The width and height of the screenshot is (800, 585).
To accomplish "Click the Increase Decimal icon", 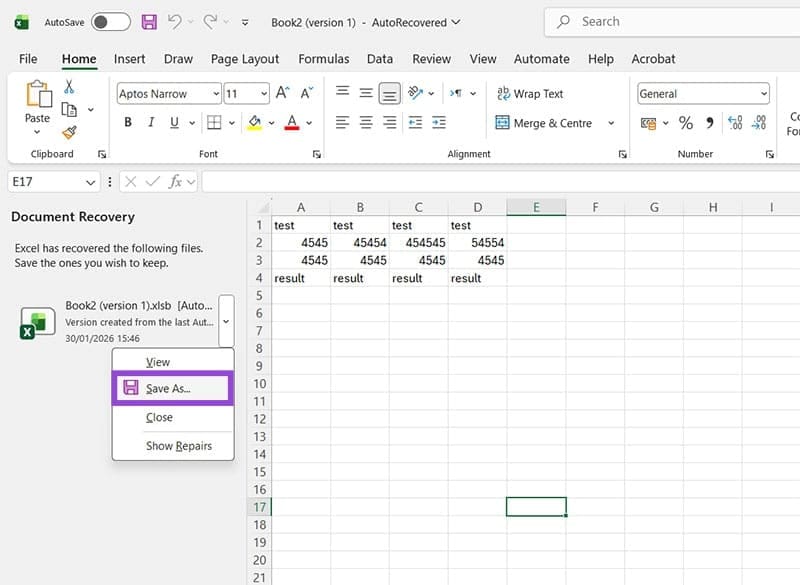I will click(x=735, y=122).
